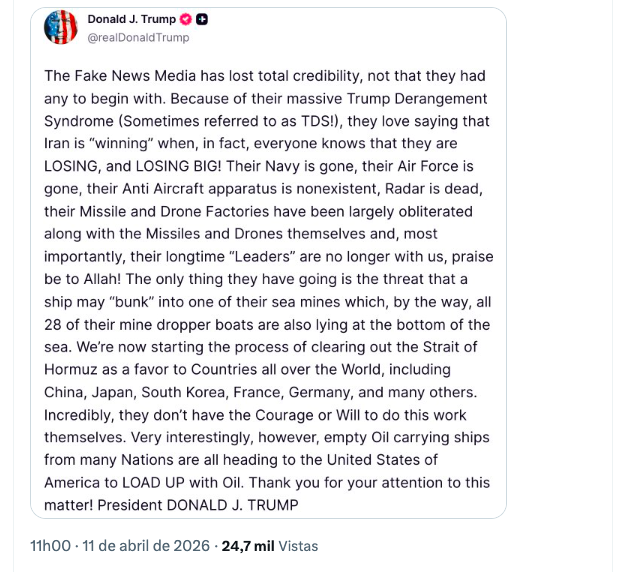The width and height of the screenshot is (638, 572).
Task: Open the Donald J. Trump display name
Action: 131,19
